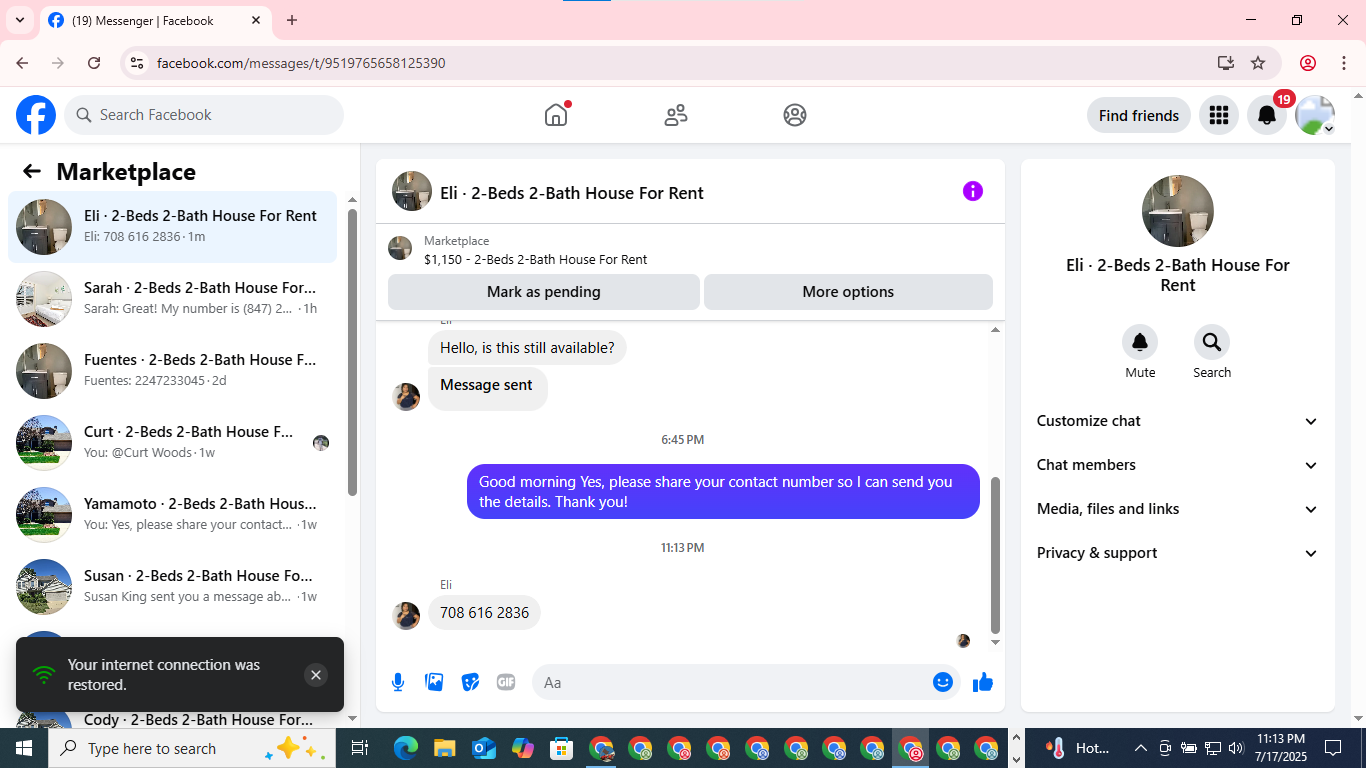Open the emoji picker smiley icon
This screenshot has height=768, width=1366.
(x=942, y=682)
